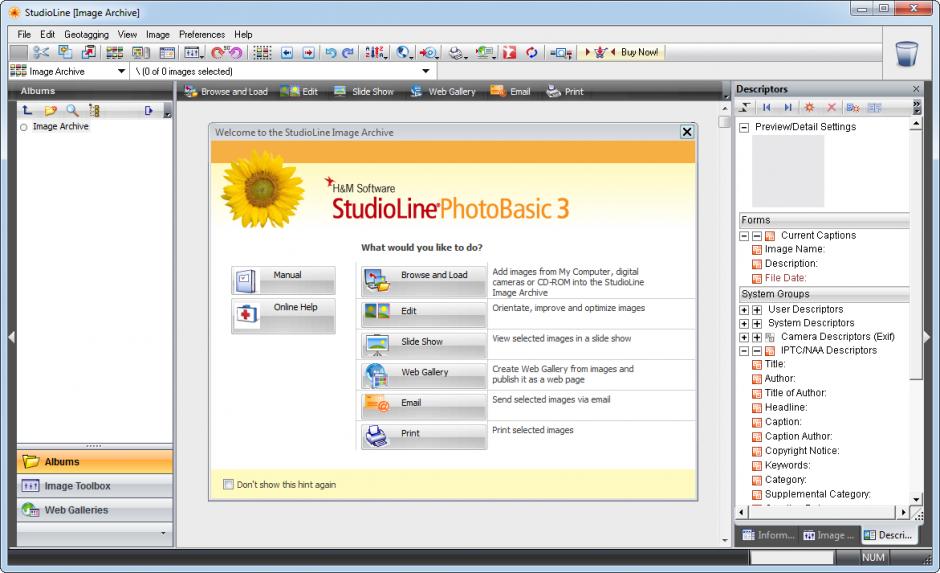
Task: Click the Online Help button
Action: click(x=284, y=315)
